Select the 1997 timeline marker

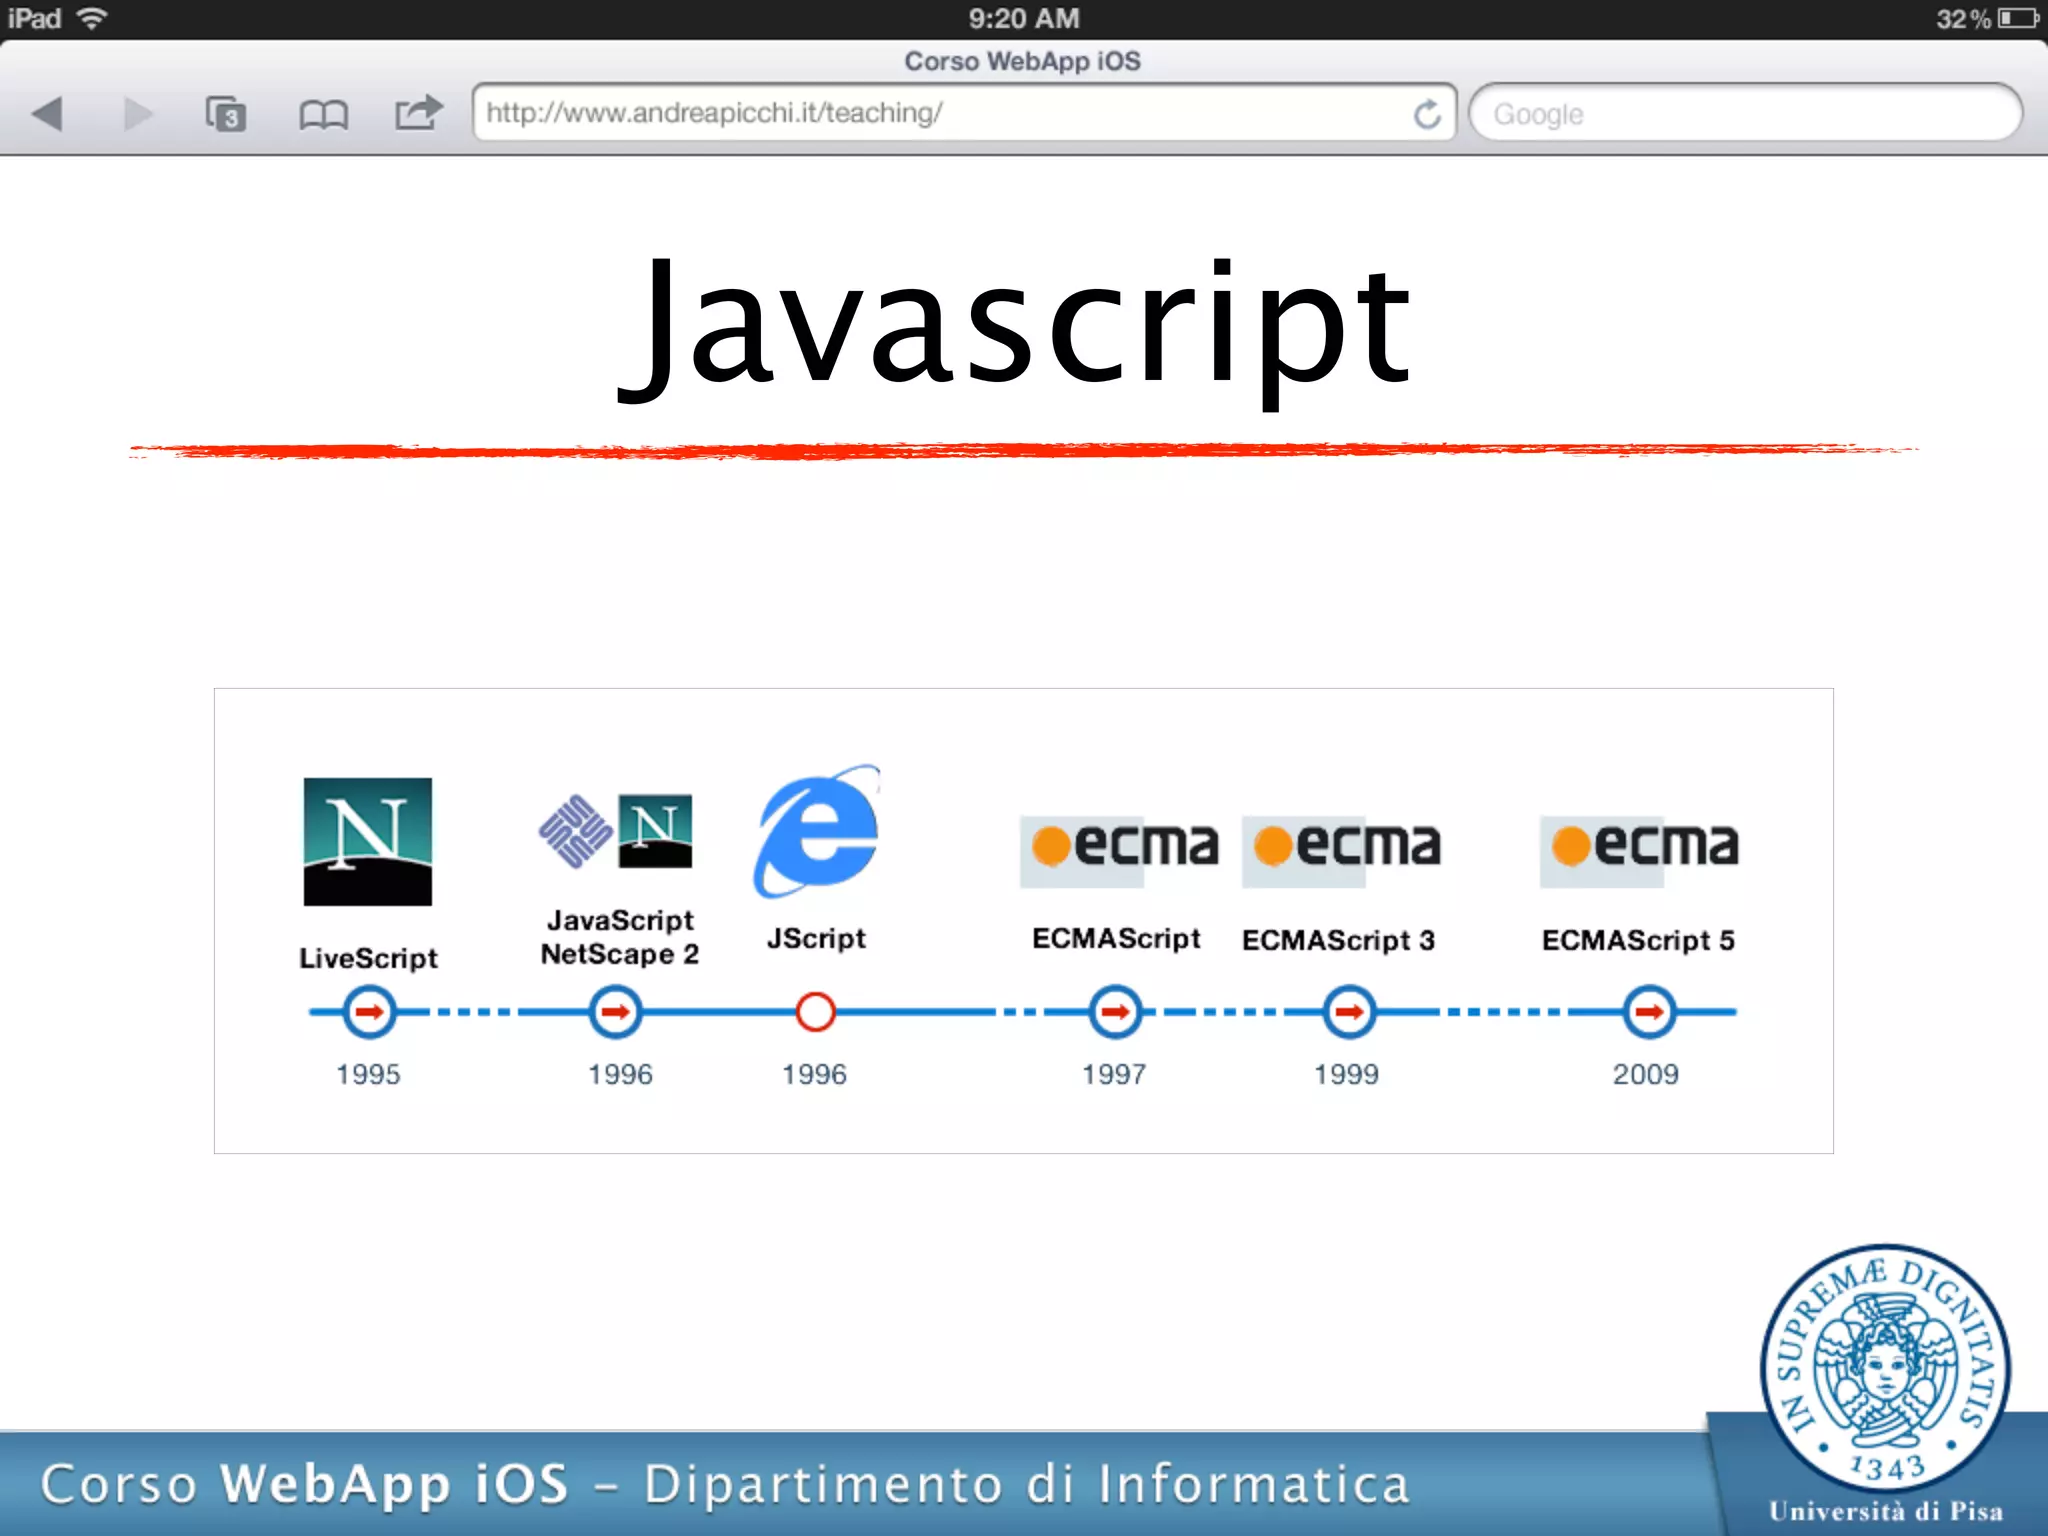point(1115,1012)
